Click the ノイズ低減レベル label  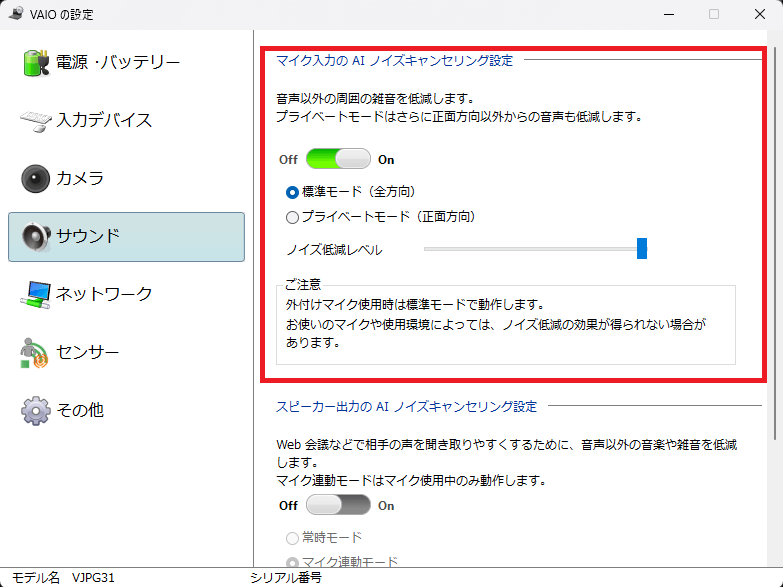click(x=335, y=250)
